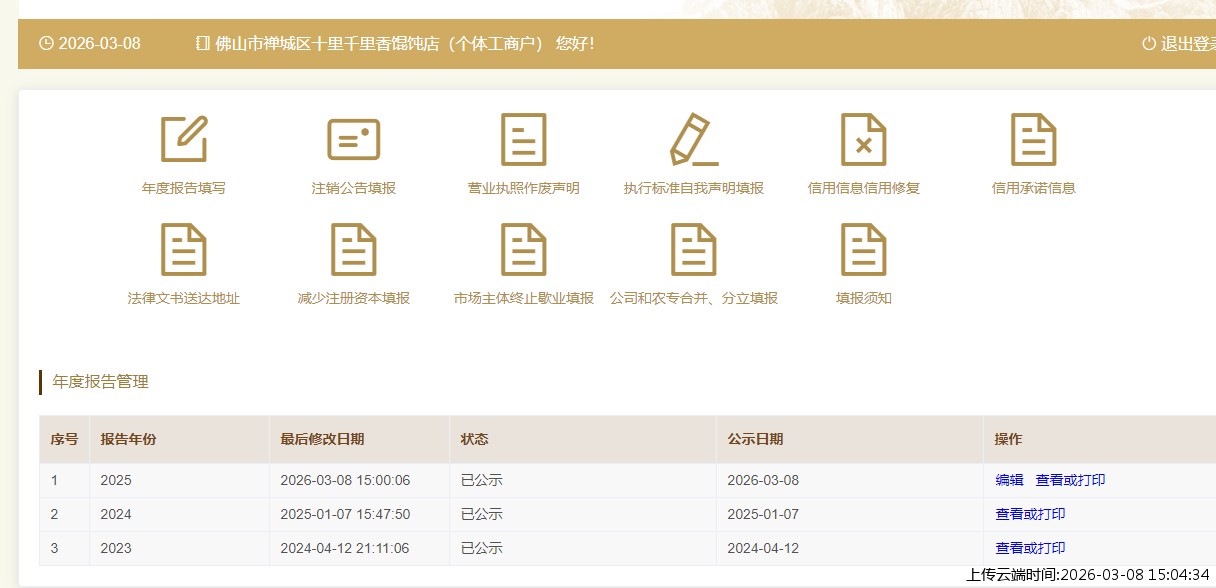Viewport: 1216px width, 588px height.
Task: Click the 信用承诺信息 document icon
Action: click(1033, 139)
